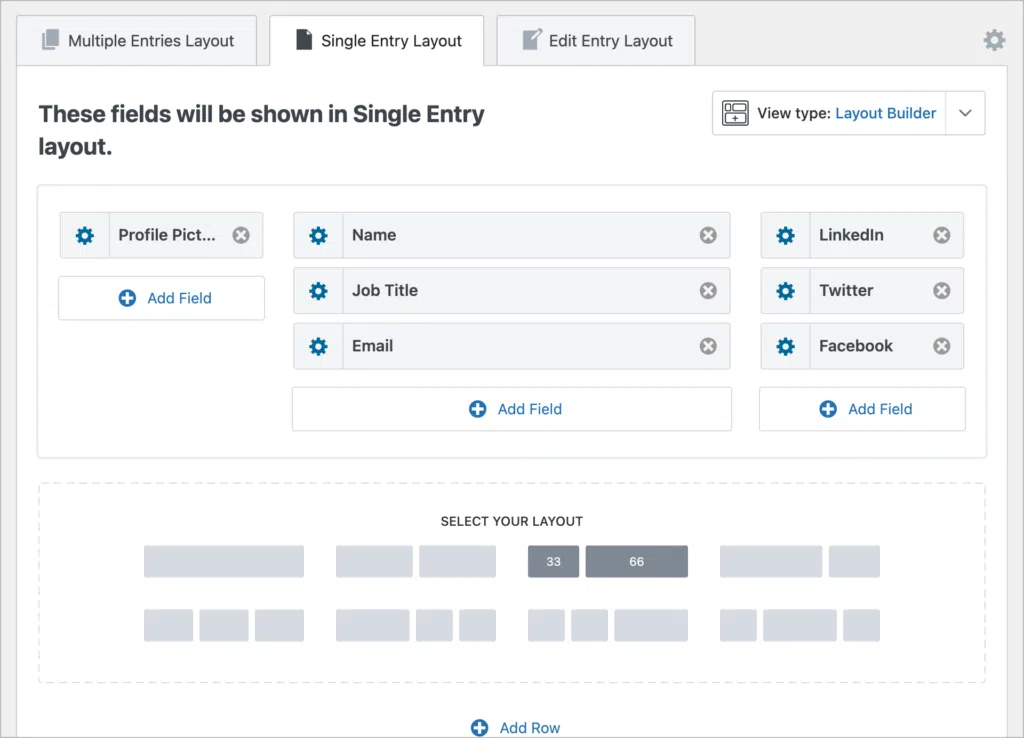
Task: Expand the View type dropdown arrow
Action: click(965, 113)
